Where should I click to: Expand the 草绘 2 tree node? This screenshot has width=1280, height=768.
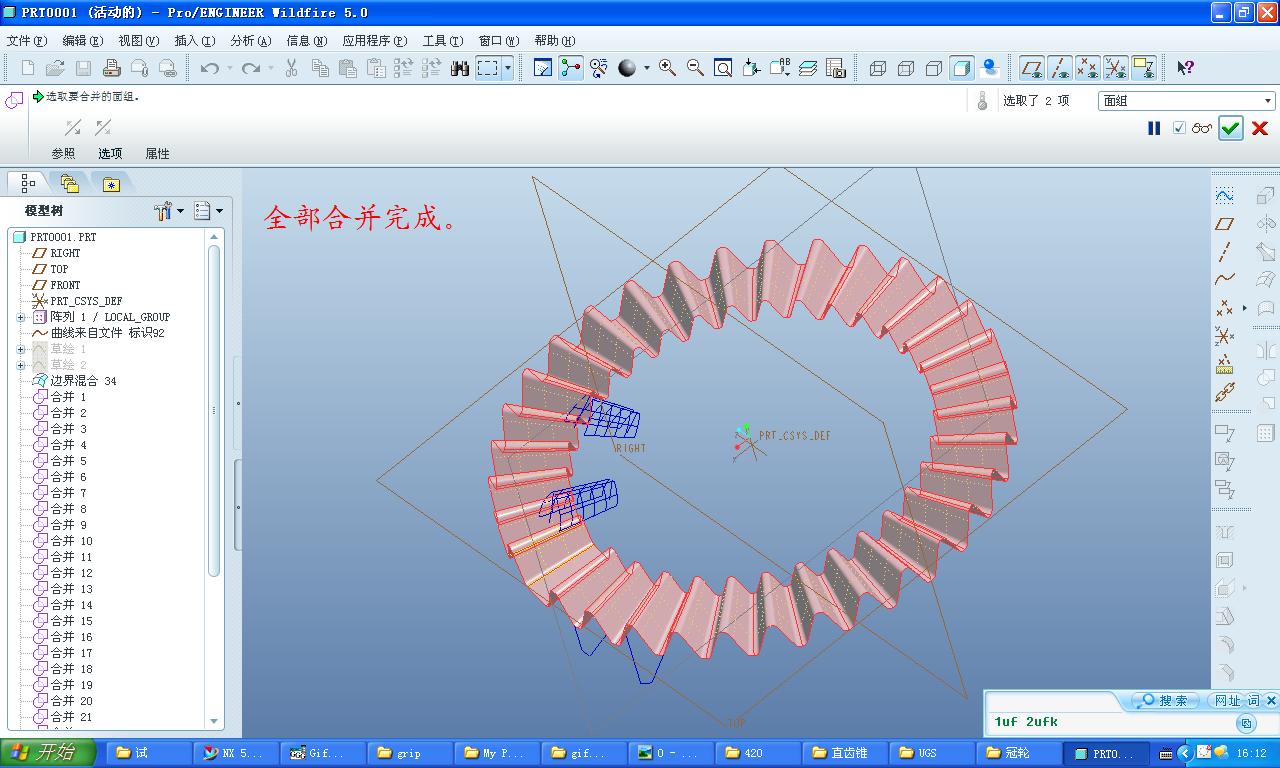[21, 365]
